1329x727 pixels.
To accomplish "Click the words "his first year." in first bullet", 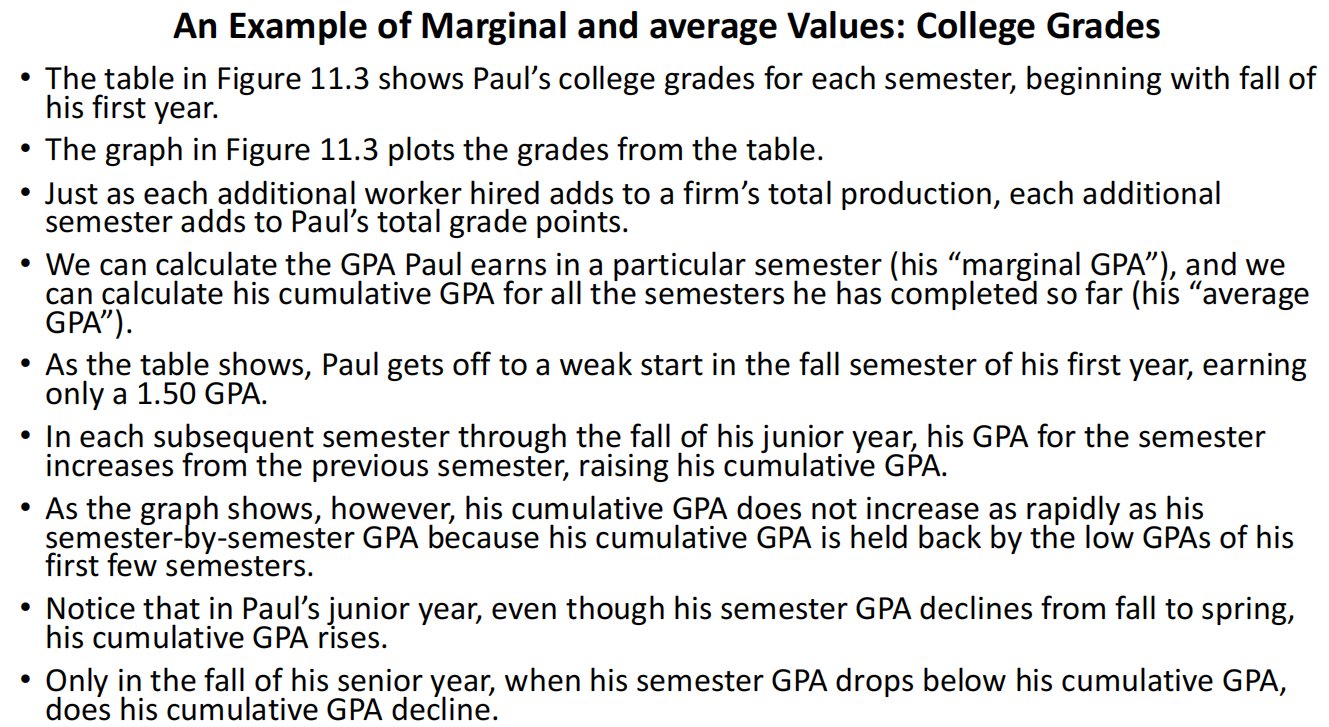I will pos(130,107).
